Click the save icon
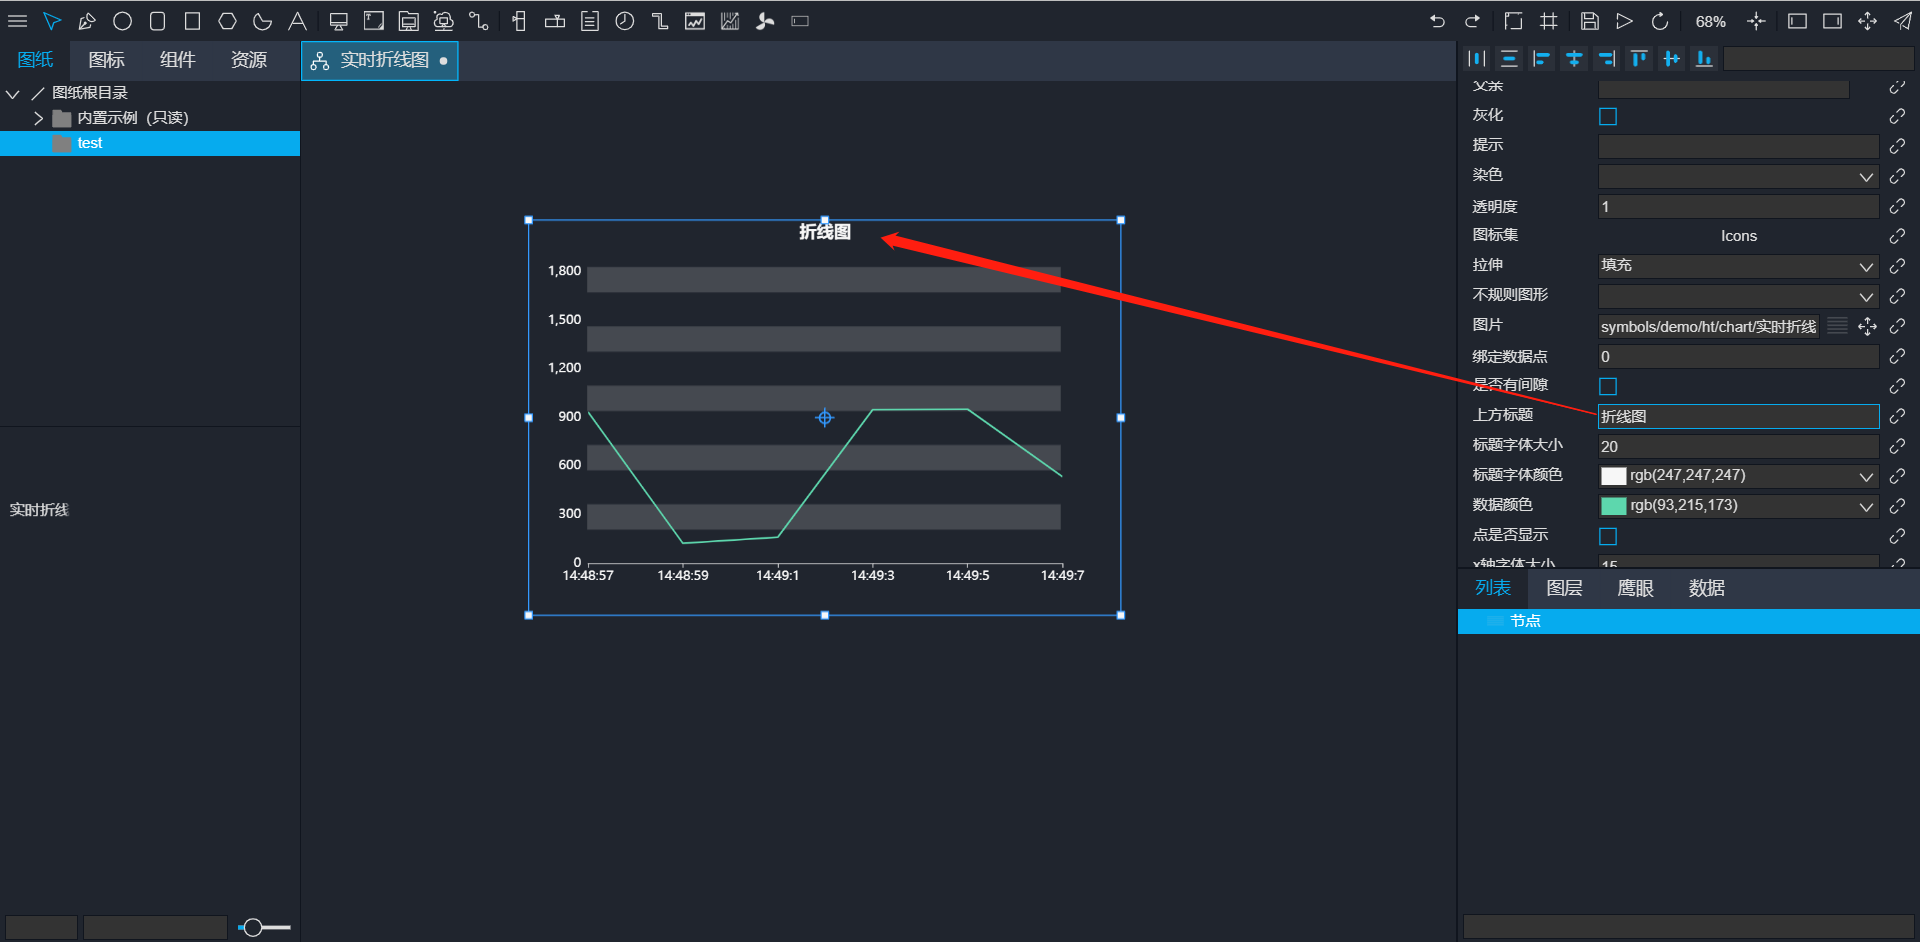This screenshot has height=942, width=1920. pyautogui.click(x=1589, y=21)
